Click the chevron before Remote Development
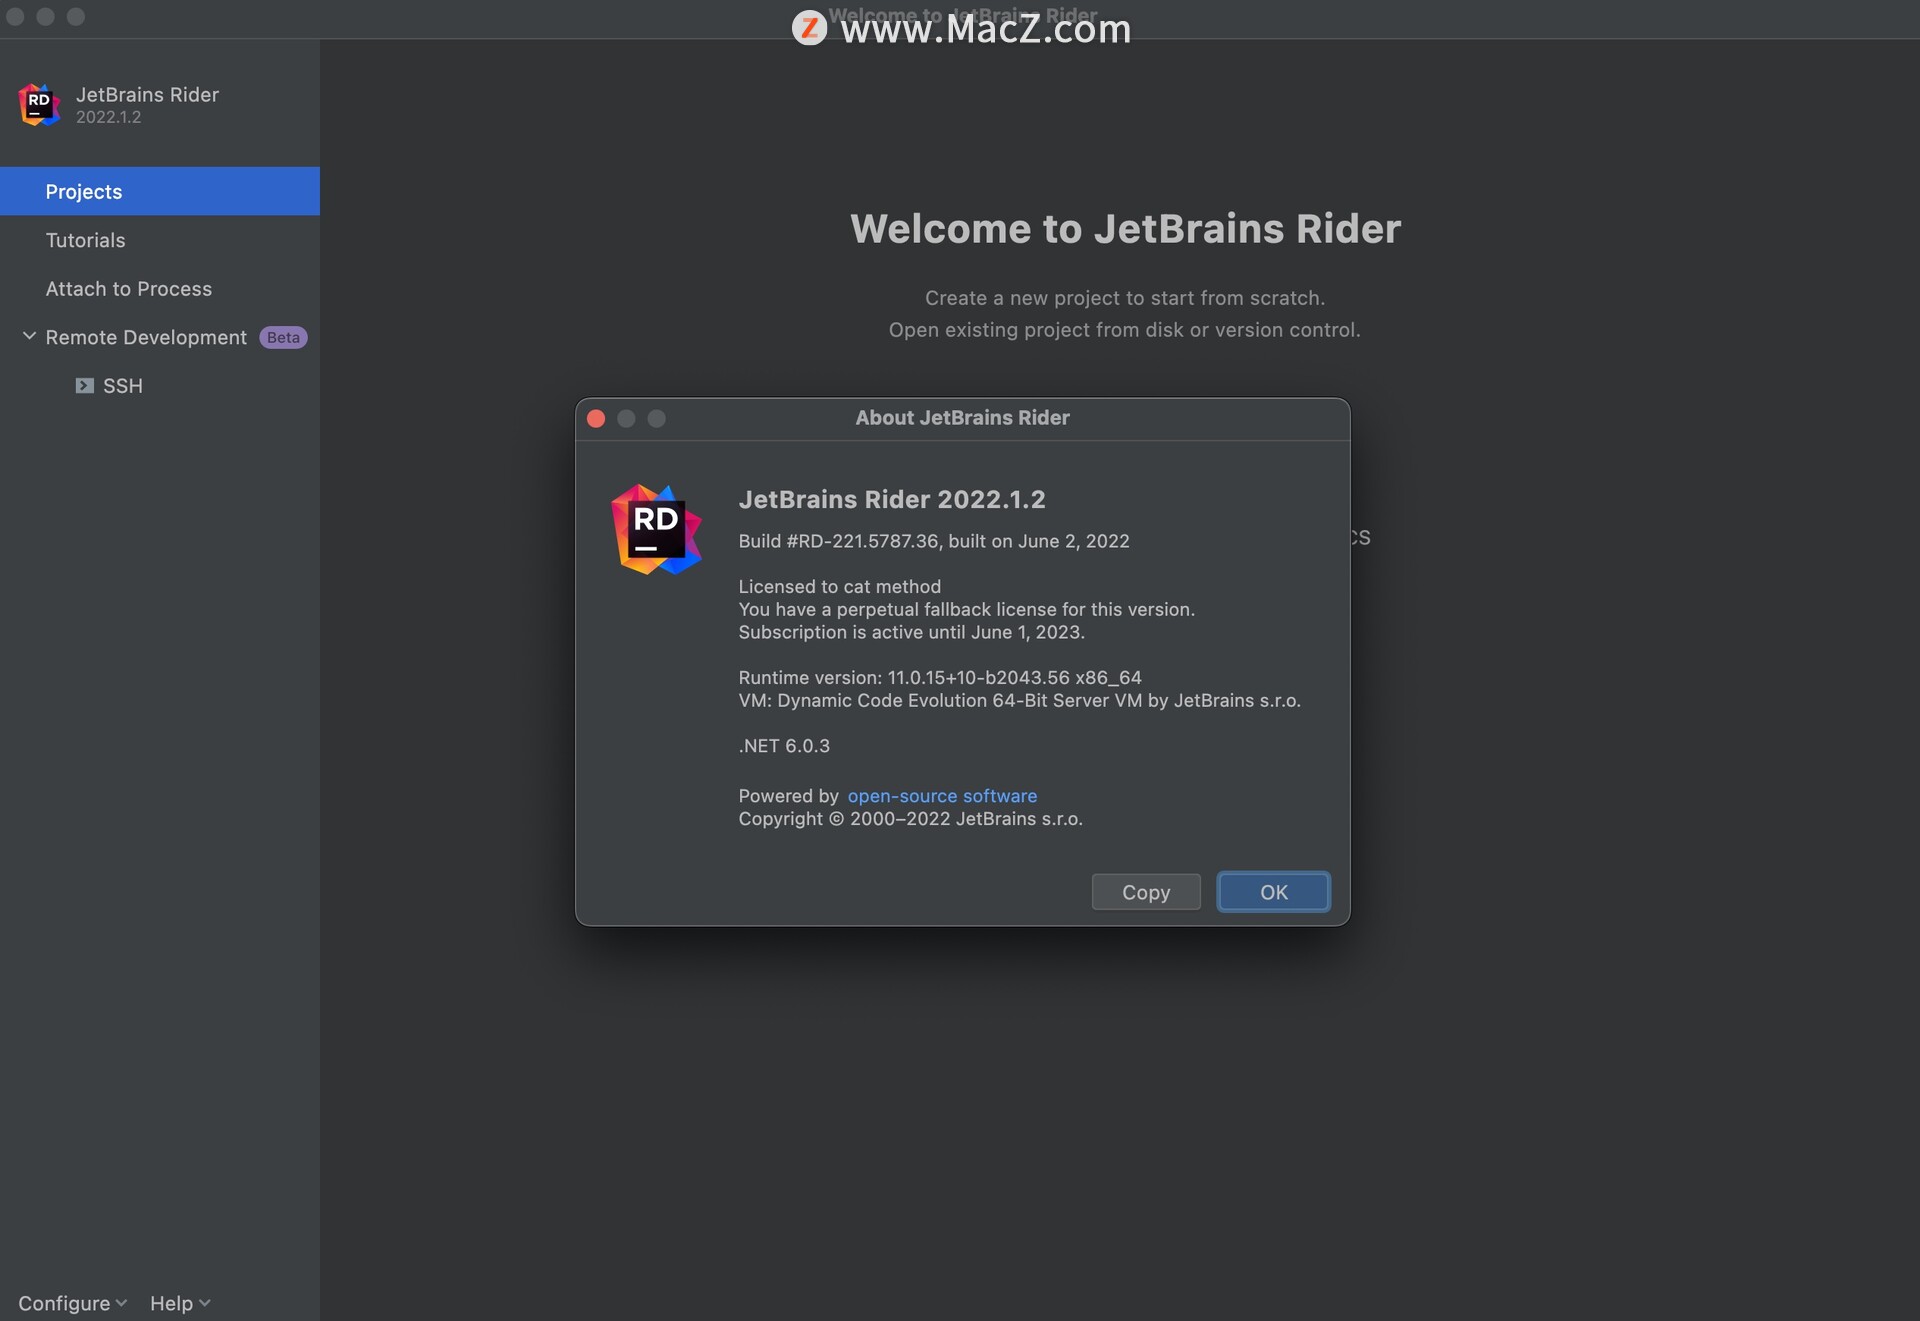 coord(29,336)
